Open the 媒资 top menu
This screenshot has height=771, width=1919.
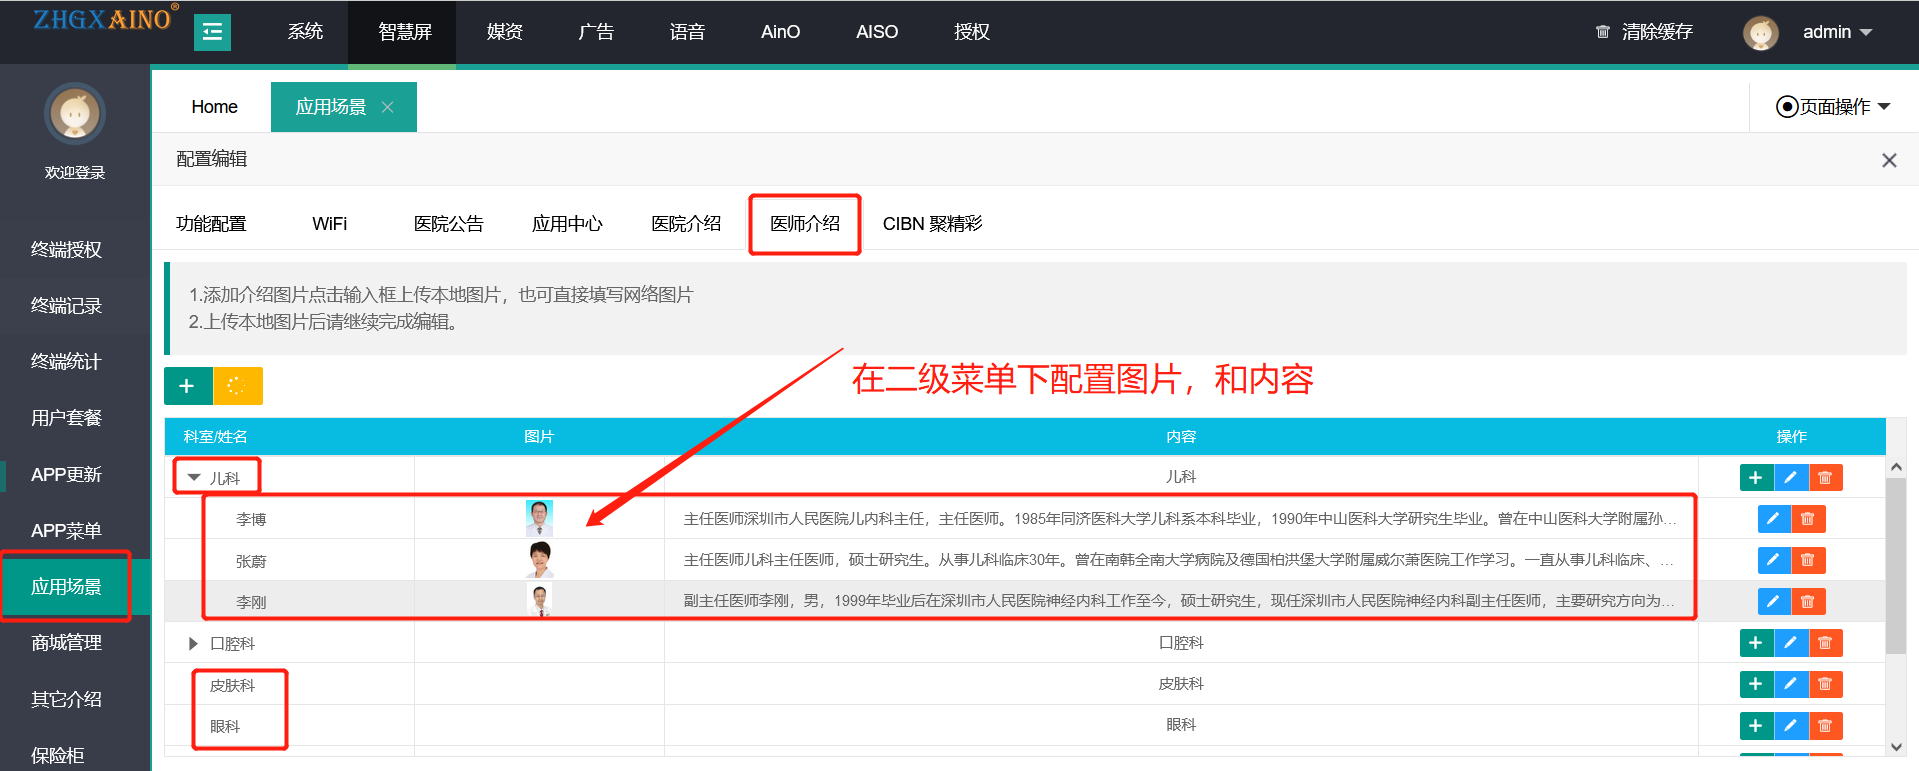coord(504,32)
